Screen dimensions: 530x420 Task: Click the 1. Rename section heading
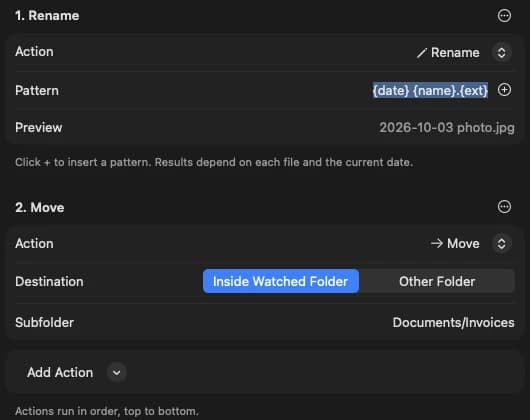click(47, 16)
